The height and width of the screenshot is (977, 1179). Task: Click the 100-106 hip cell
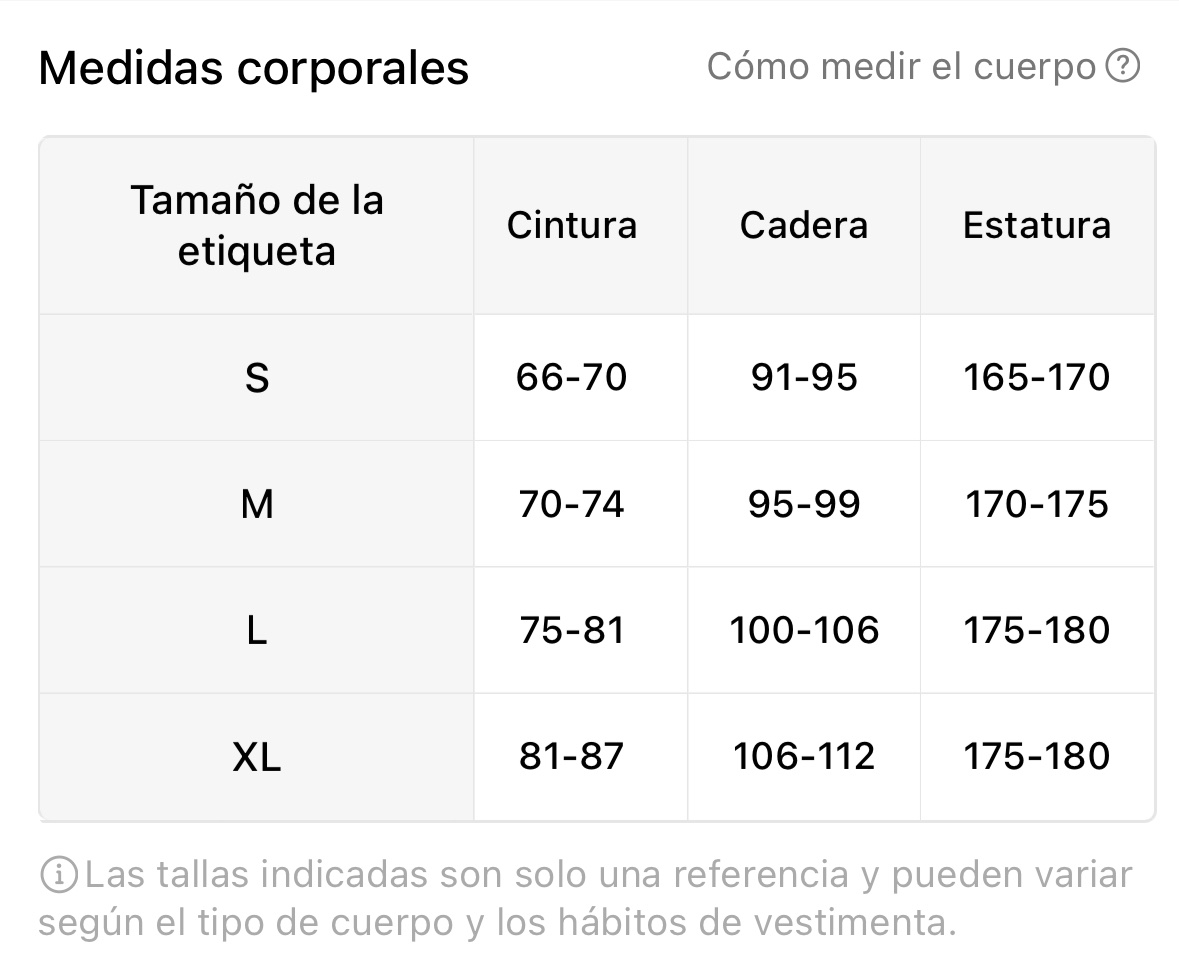[804, 630]
